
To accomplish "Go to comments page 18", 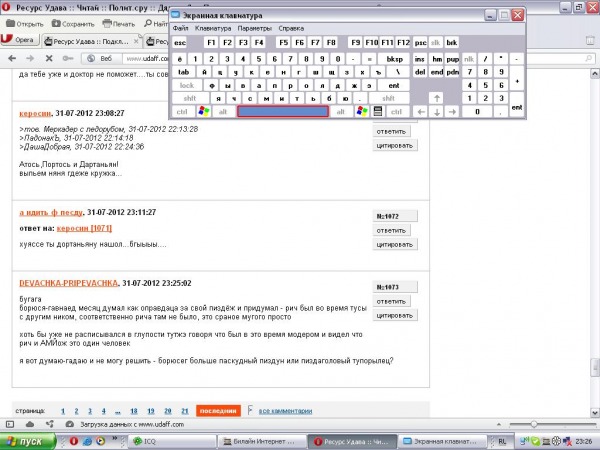I will coord(134,411).
